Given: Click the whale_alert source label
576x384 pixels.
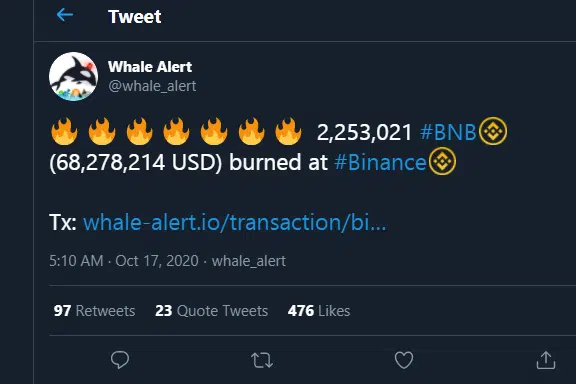Looking at the screenshot, I should coord(249,261).
